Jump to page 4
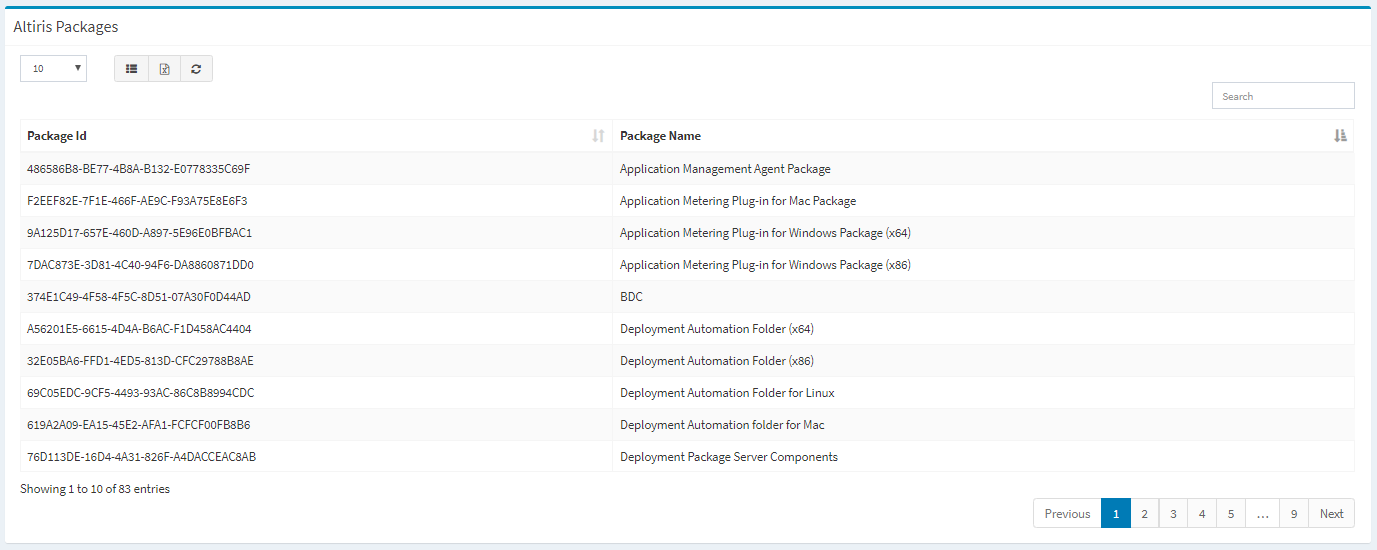 point(1202,514)
